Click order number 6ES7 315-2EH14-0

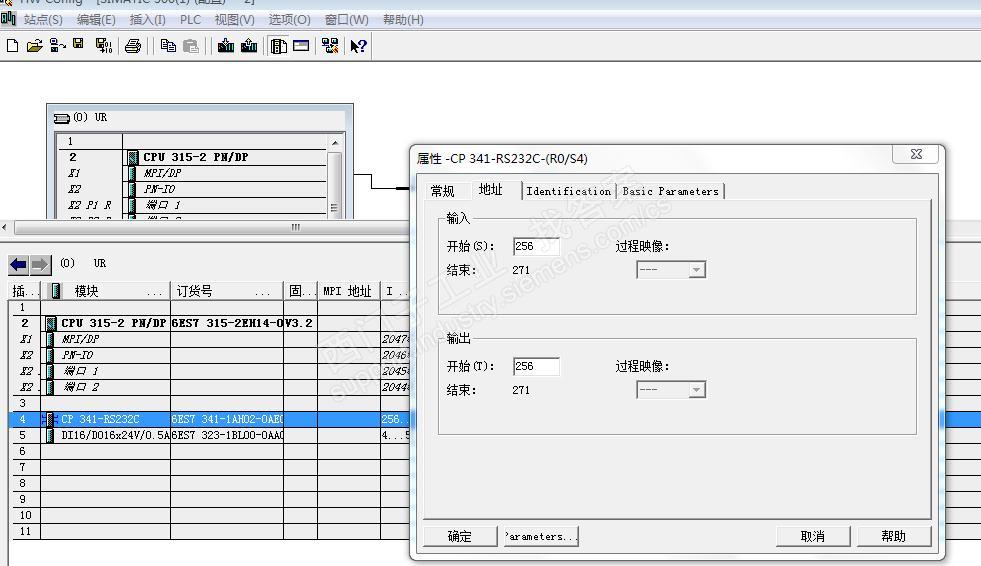[227, 323]
